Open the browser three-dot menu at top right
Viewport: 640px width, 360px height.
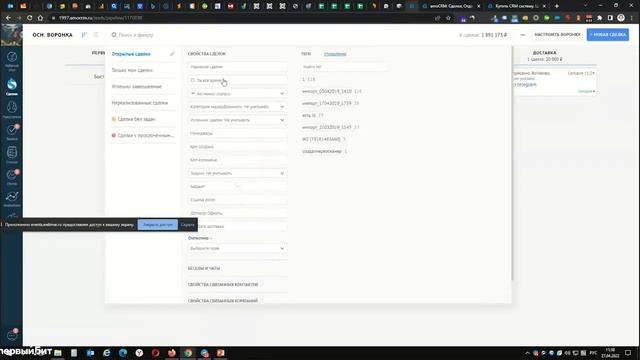(x=632, y=18)
